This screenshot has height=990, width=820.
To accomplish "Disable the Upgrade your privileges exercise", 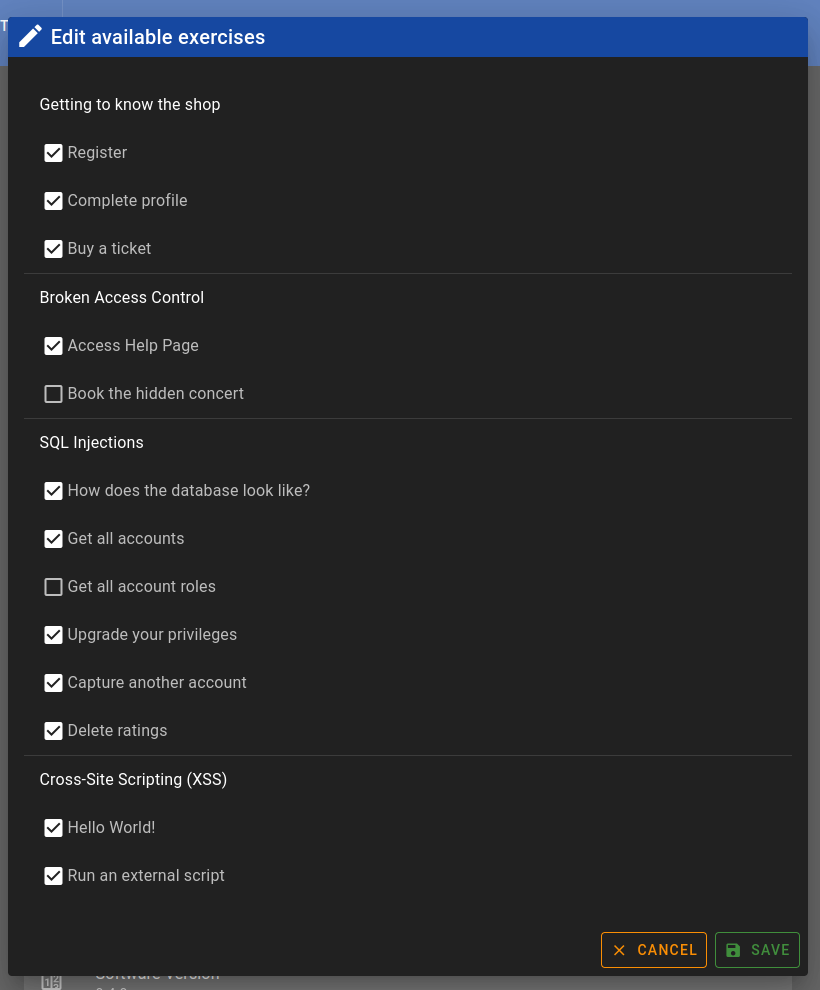I will pos(54,635).
